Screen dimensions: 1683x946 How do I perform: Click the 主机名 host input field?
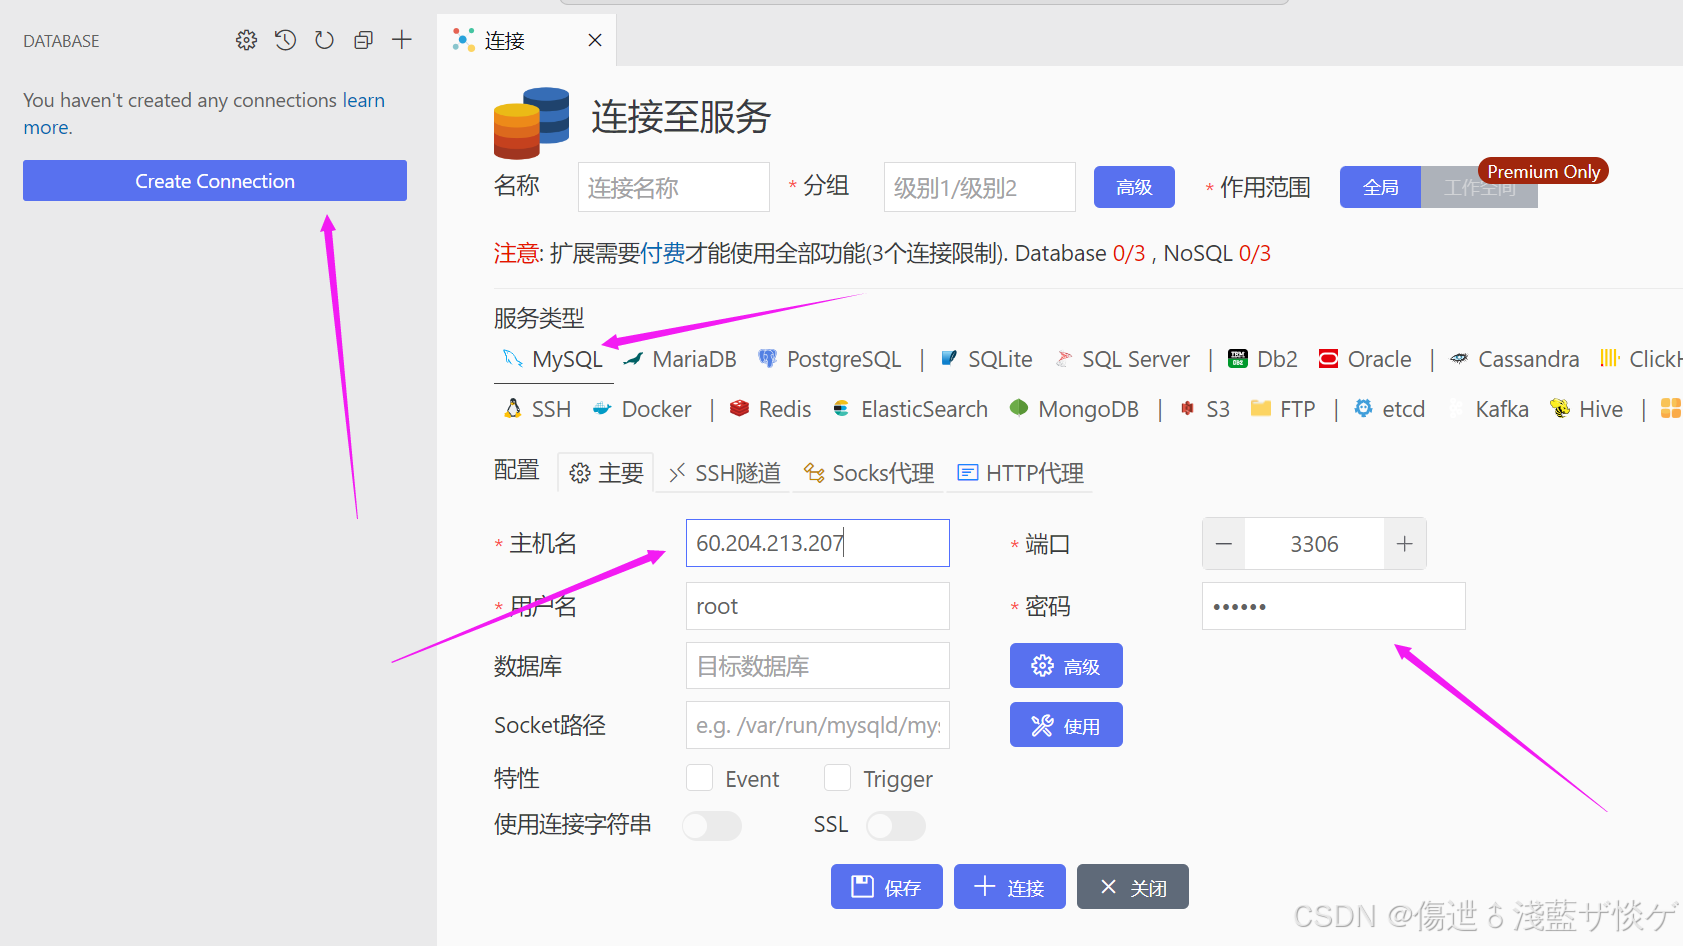coord(818,543)
